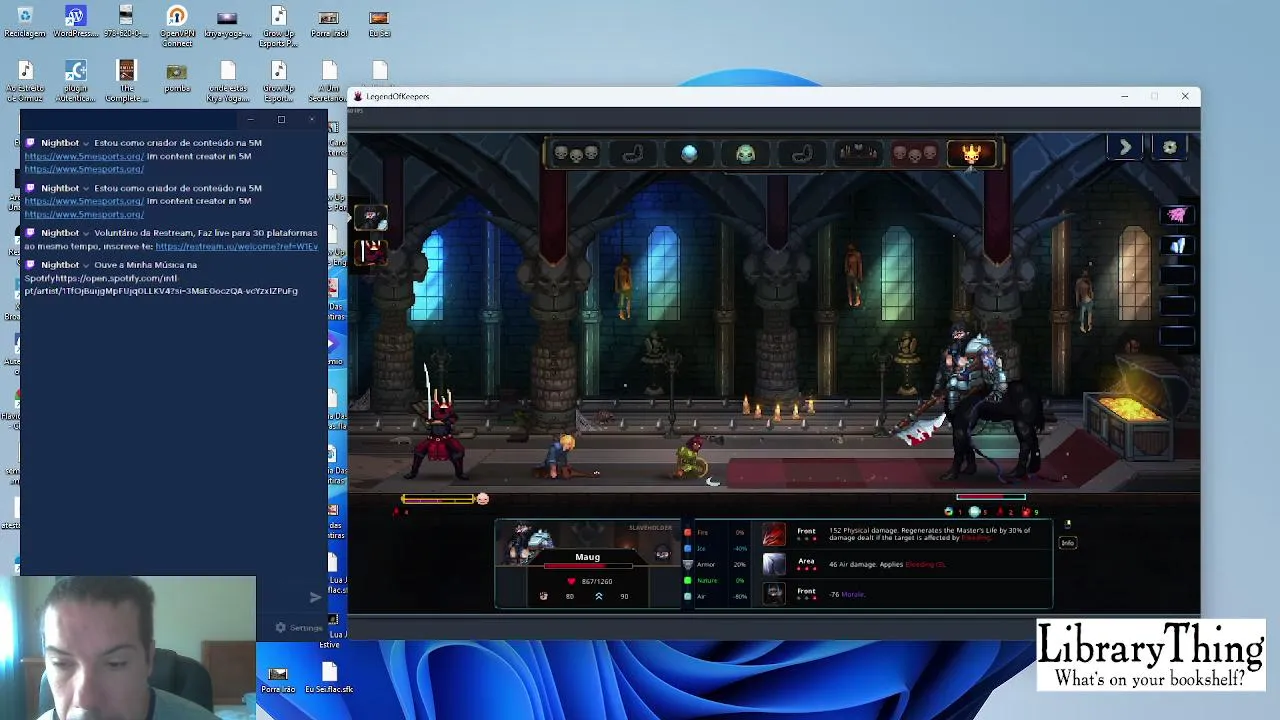
Task: Click the Fire resistance row
Action: (x=715, y=532)
